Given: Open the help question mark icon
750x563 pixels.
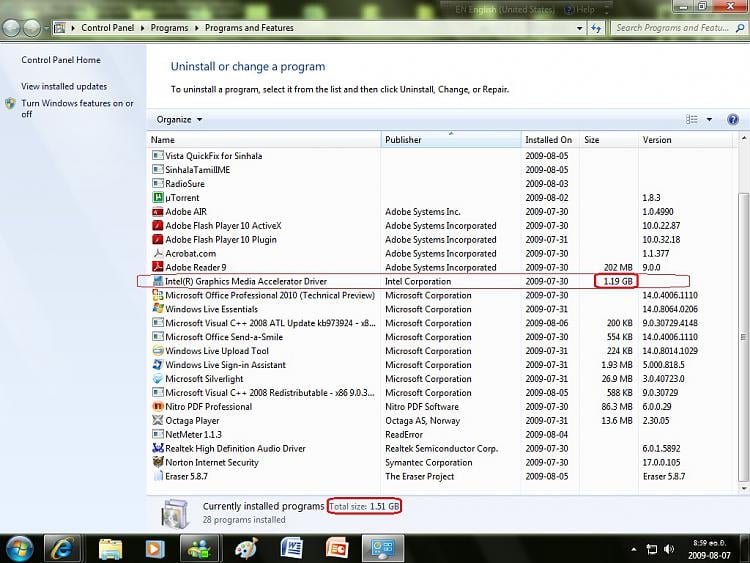Looking at the screenshot, I should pos(732,120).
